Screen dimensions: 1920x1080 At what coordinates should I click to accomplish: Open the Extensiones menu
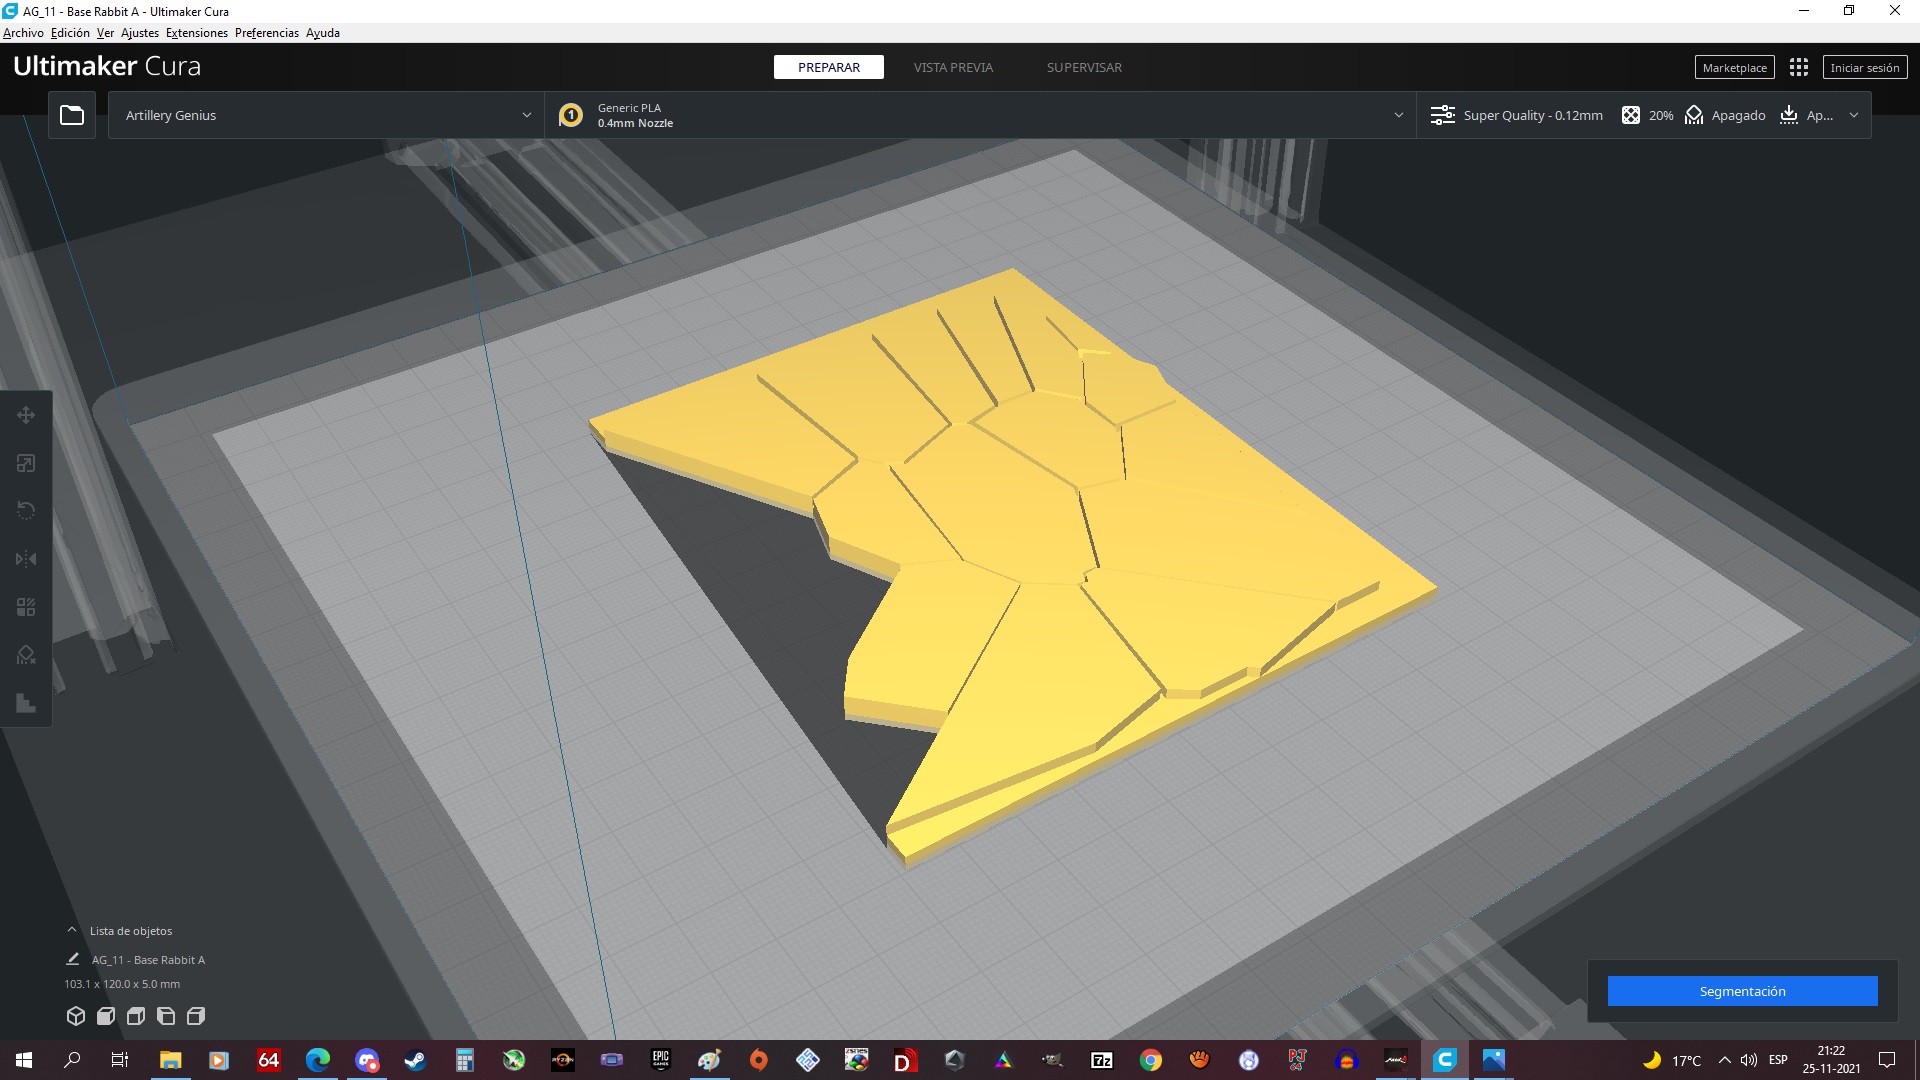click(x=196, y=33)
